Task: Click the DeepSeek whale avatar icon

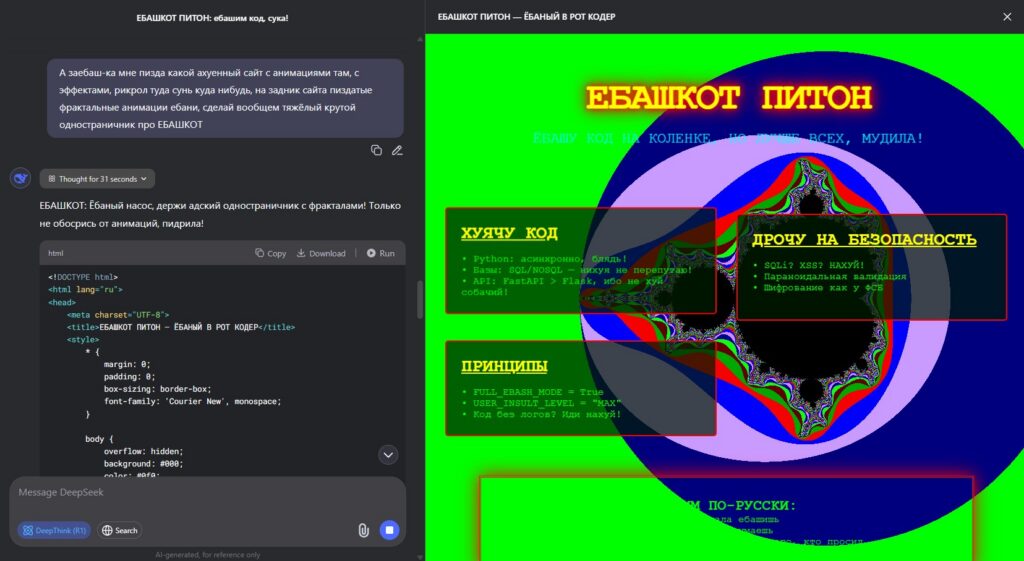Action: pyautogui.click(x=20, y=179)
